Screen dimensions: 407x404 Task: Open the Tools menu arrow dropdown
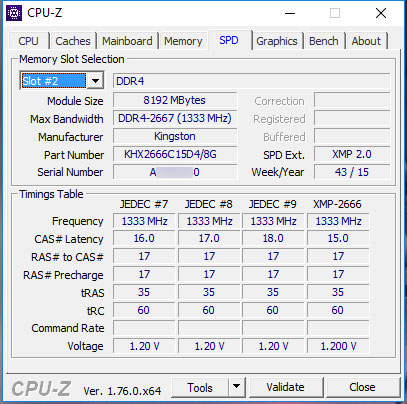coord(237,387)
